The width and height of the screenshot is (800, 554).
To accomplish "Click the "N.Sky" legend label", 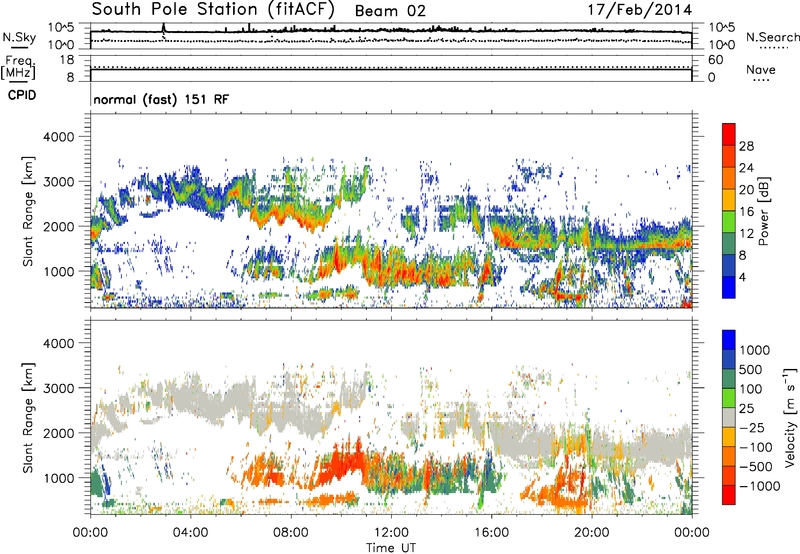I will pos(19,37).
